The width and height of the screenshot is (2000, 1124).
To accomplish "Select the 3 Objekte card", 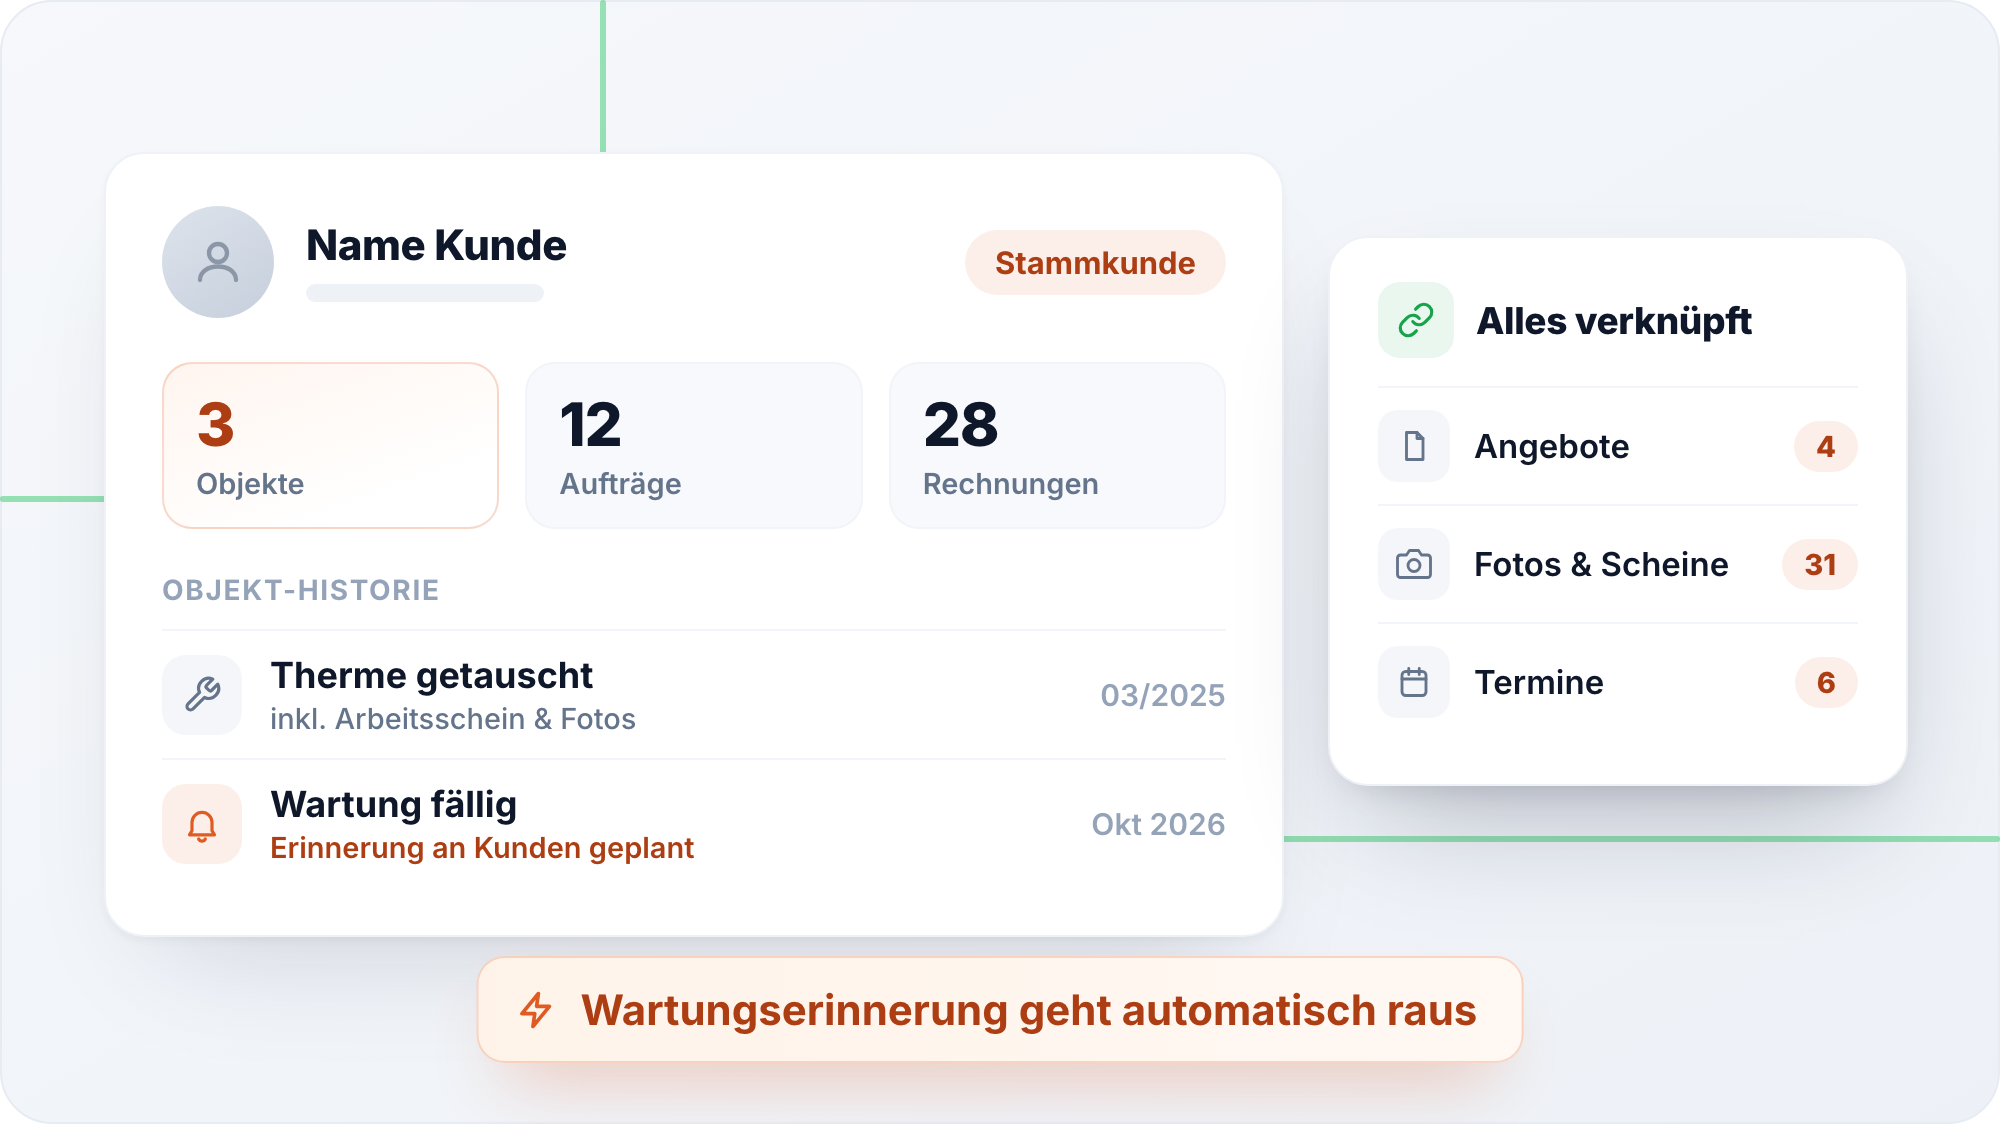I will coord(330,445).
